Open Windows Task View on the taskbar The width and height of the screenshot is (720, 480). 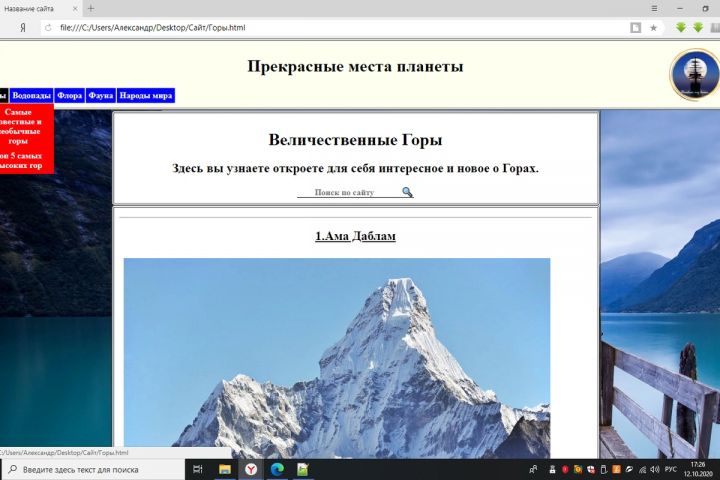tap(198, 469)
